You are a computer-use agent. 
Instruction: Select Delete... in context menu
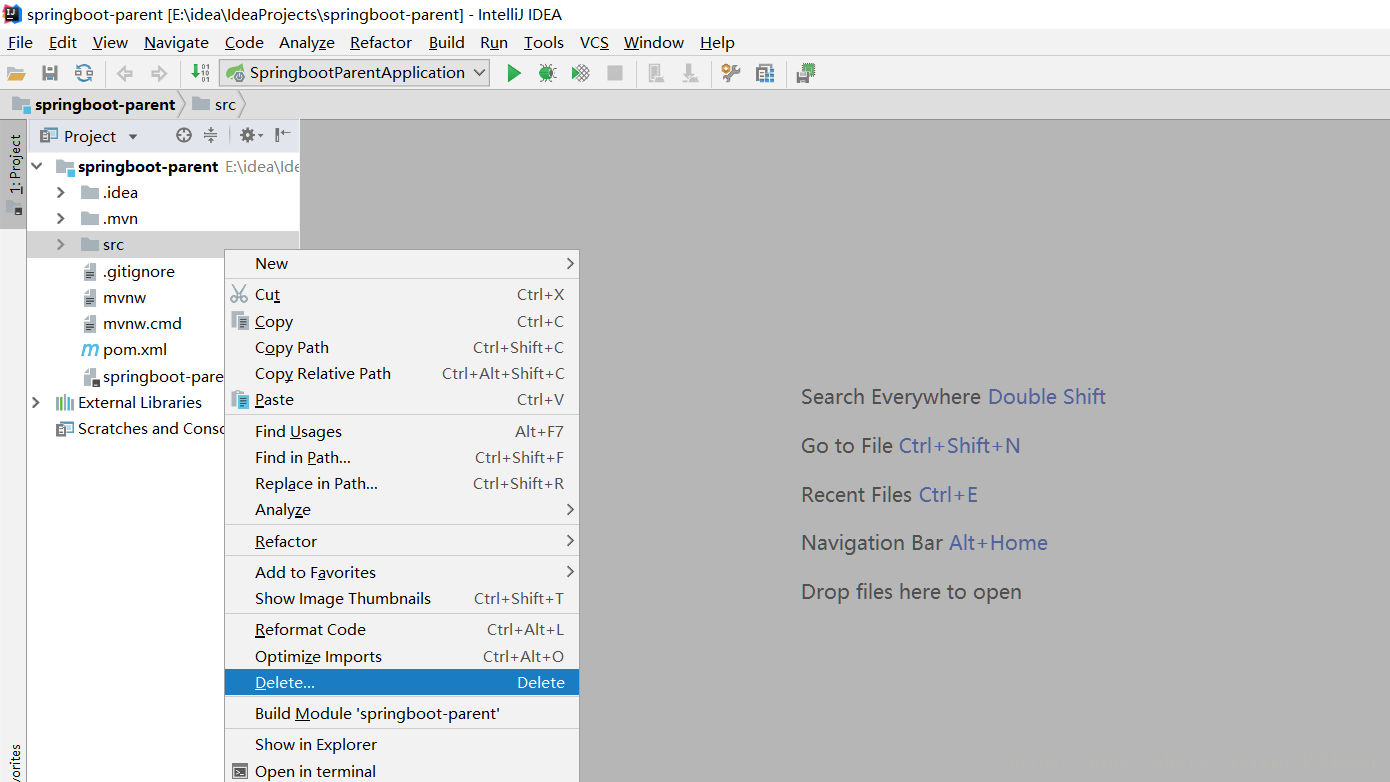tap(402, 682)
